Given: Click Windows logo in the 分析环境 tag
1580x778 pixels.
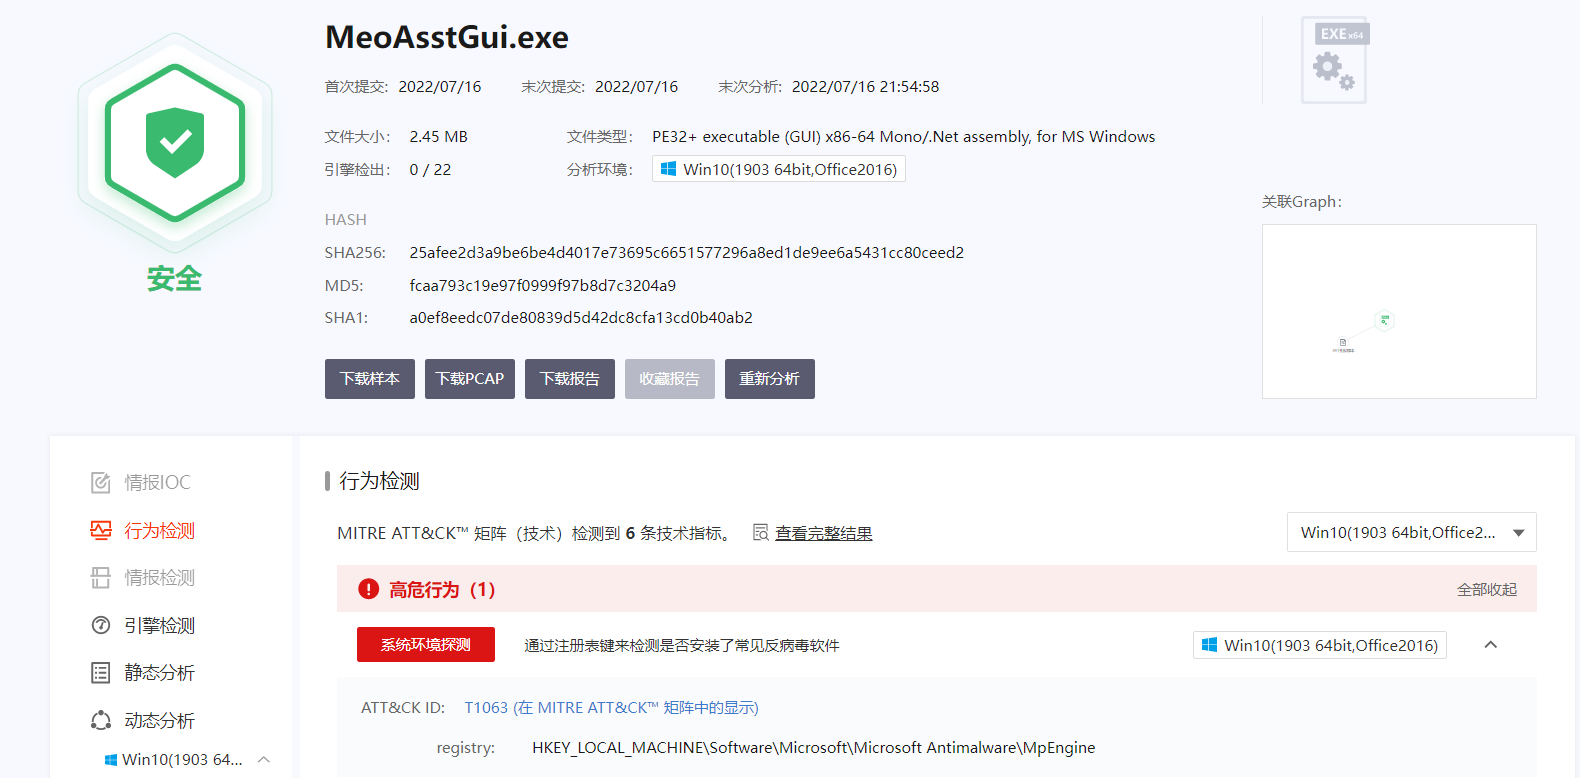Looking at the screenshot, I should [x=669, y=169].
